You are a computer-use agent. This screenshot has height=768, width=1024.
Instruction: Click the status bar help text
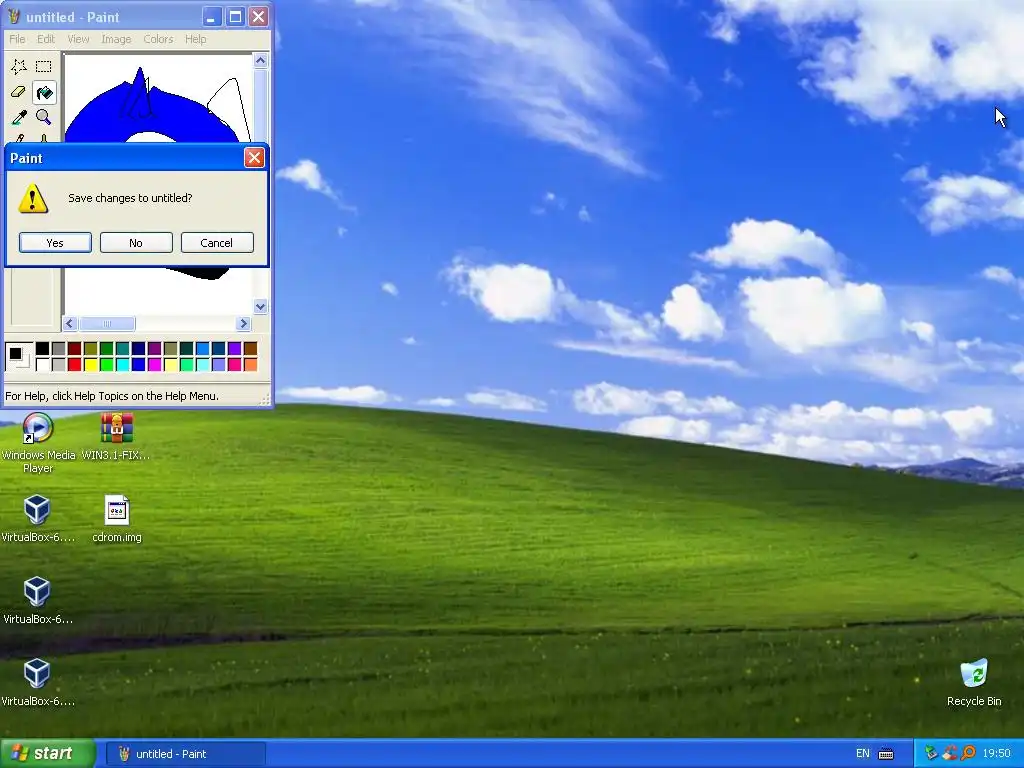[112, 396]
